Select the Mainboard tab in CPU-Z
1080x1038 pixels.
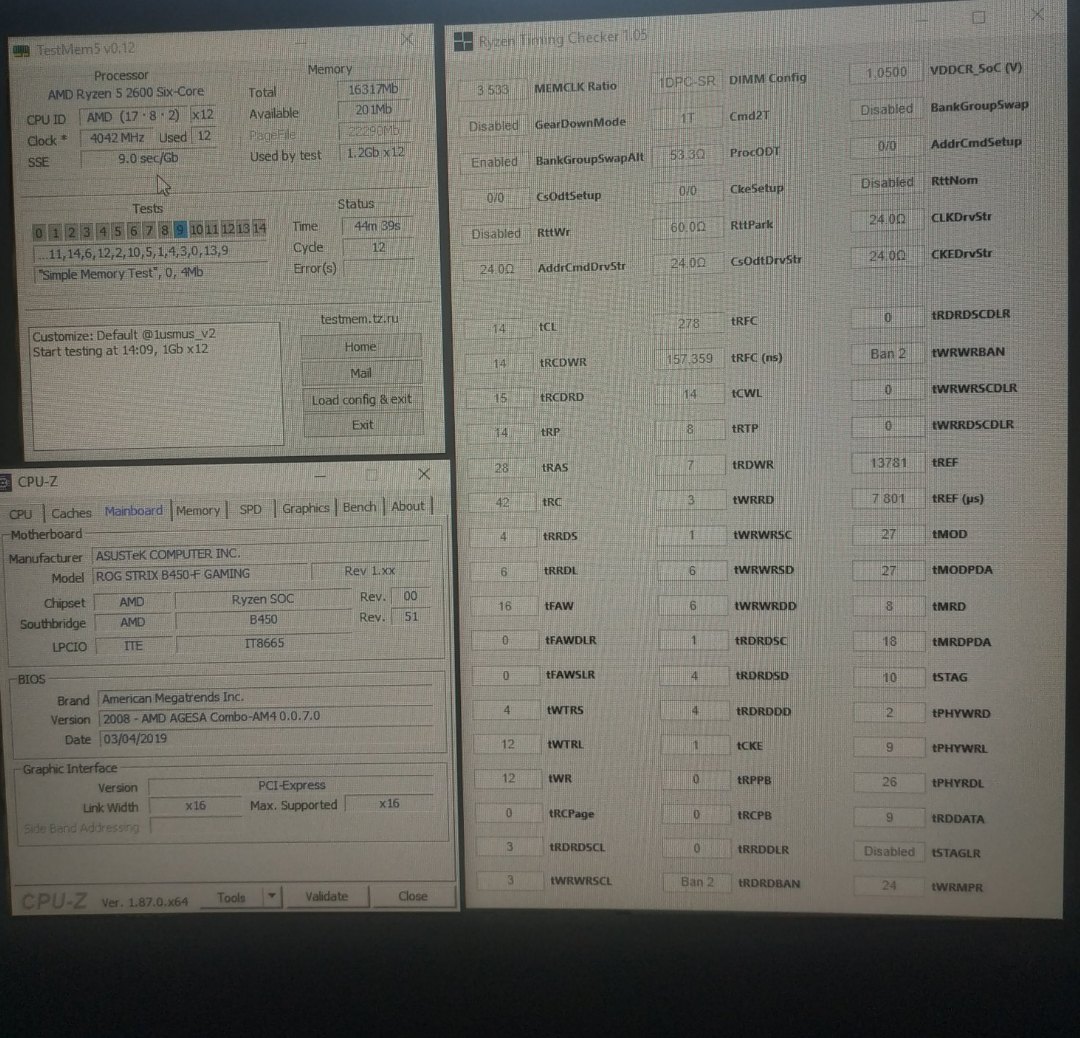(x=134, y=510)
